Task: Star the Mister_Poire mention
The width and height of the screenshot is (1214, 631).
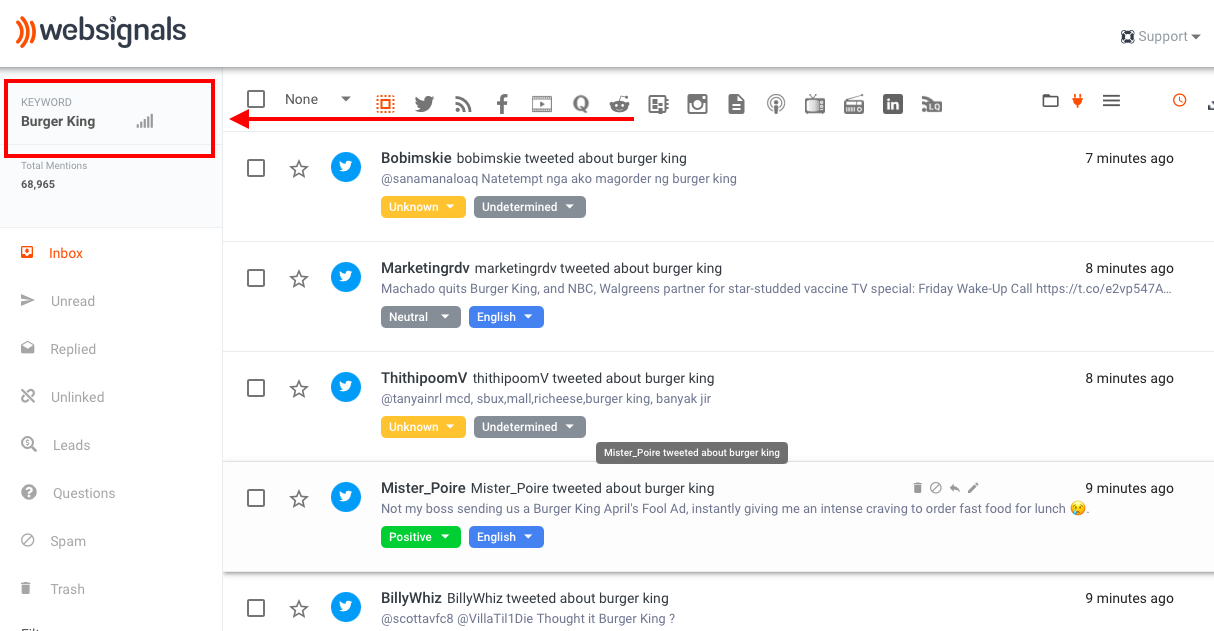Action: (x=299, y=499)
